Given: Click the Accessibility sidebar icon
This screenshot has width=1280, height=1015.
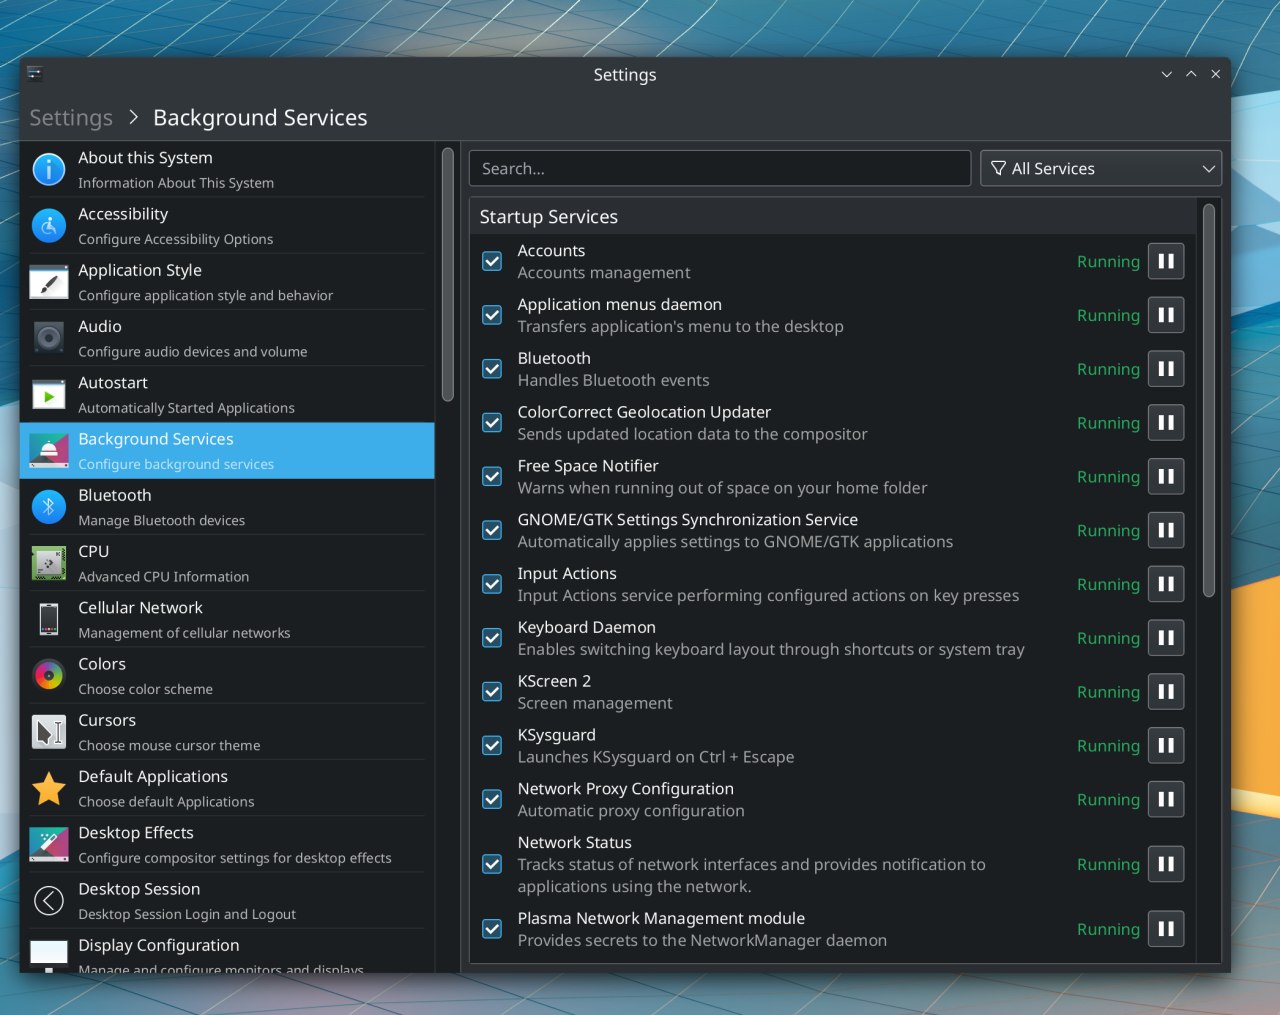Looking at the screenshot, I should click(x=48, y=226).
